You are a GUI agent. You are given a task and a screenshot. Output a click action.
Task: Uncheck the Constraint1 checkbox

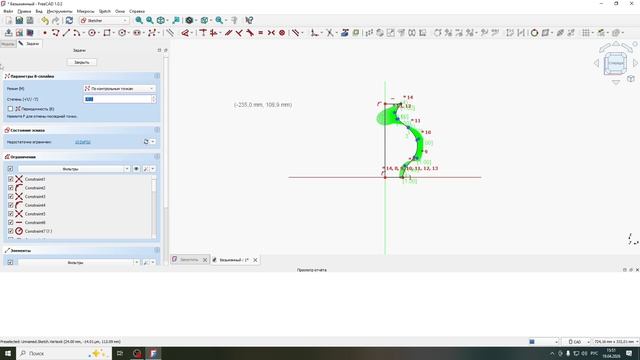coord(11,179)
